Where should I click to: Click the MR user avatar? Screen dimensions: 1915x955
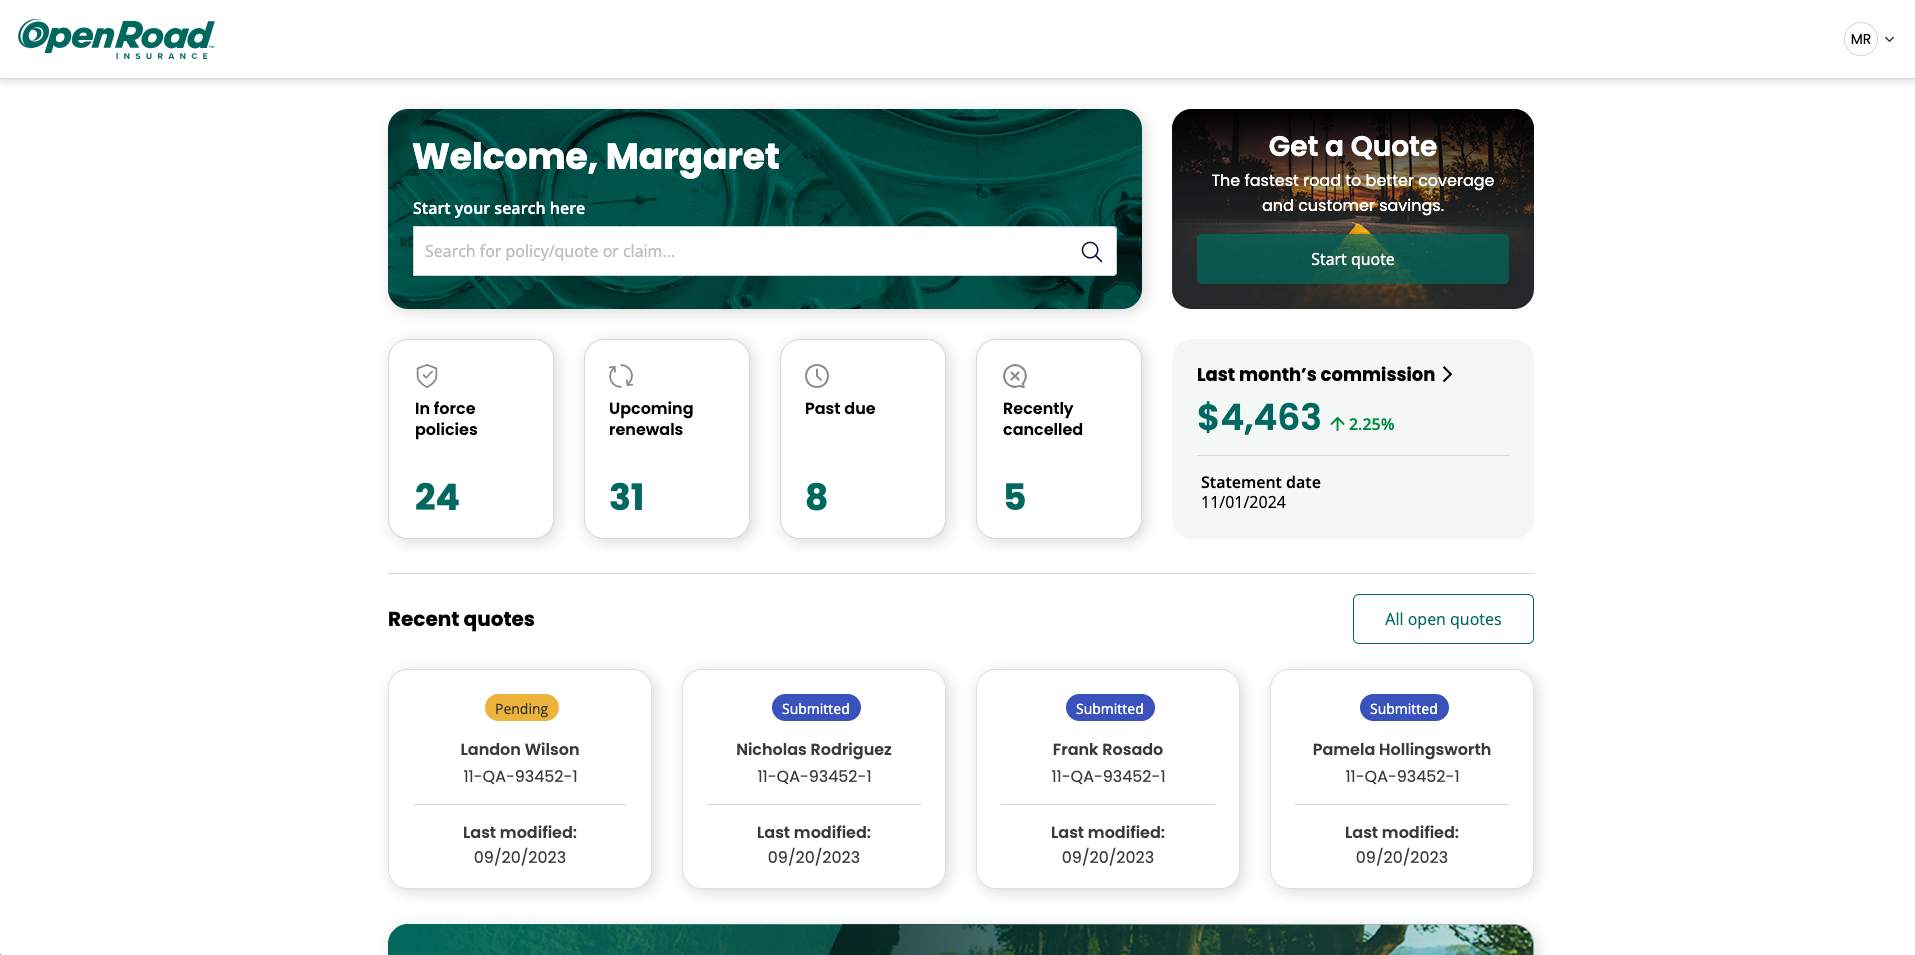pos(1860,40)
